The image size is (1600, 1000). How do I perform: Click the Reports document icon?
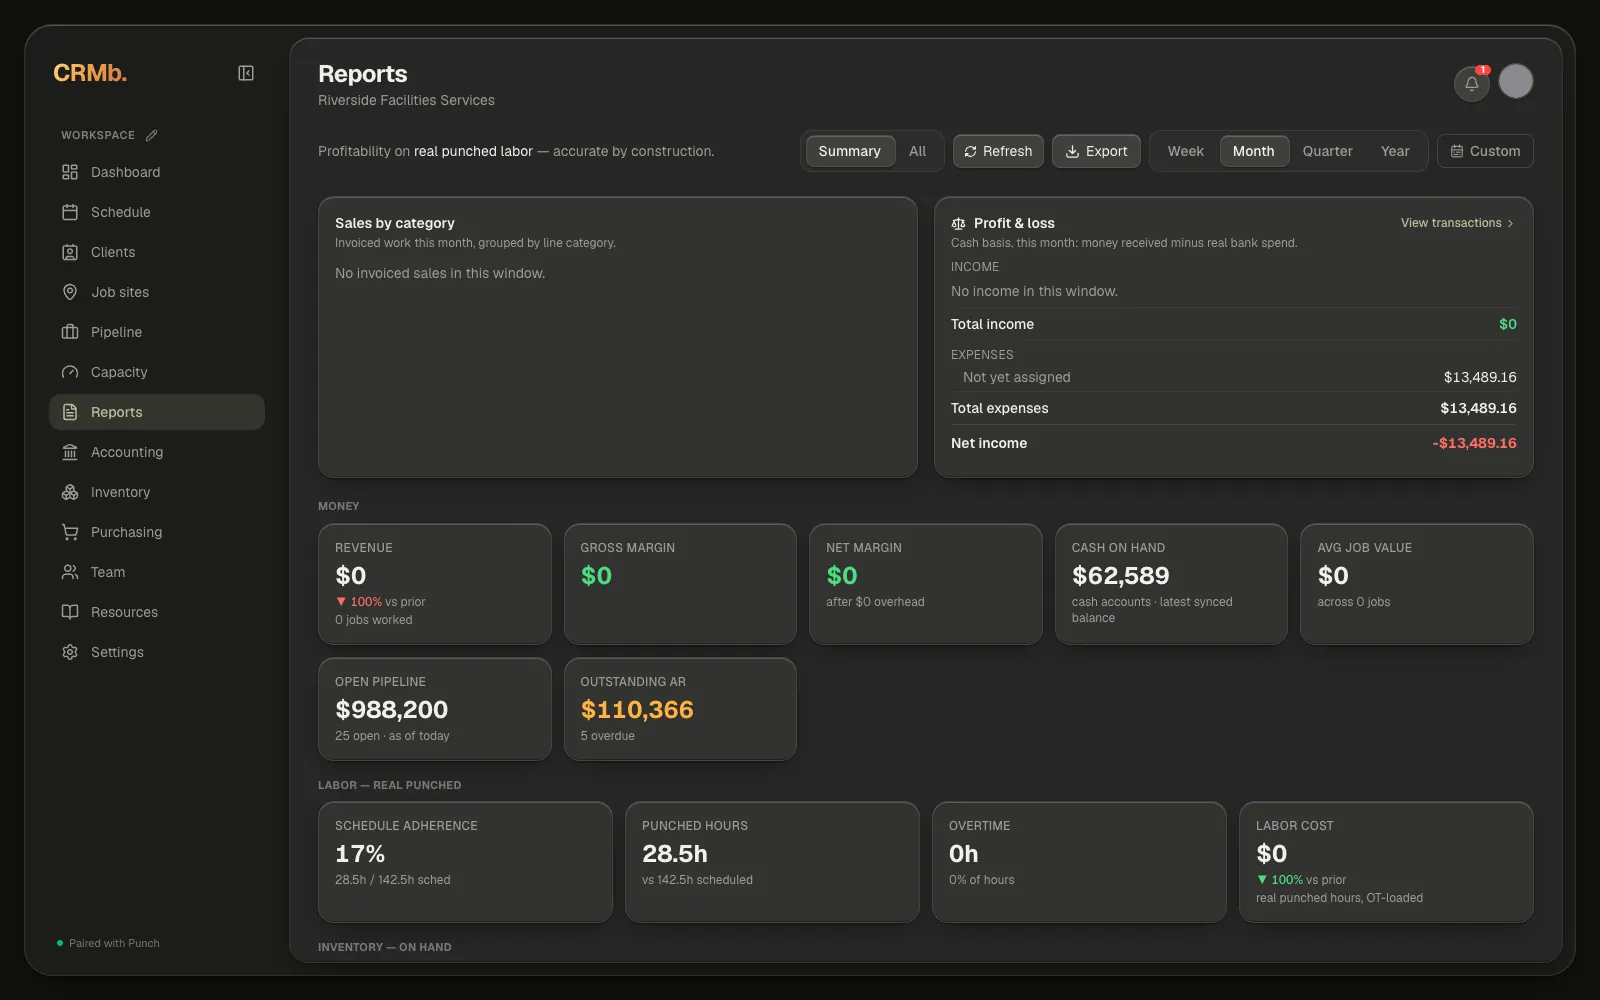70,412
